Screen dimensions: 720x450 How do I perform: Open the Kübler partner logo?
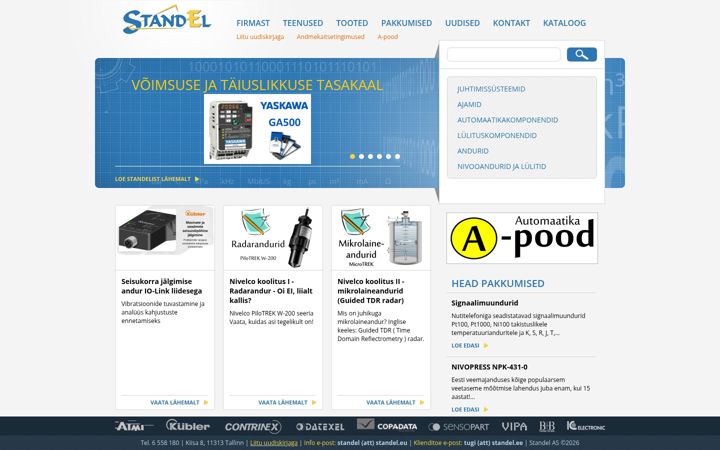click(x=188, y=426)
